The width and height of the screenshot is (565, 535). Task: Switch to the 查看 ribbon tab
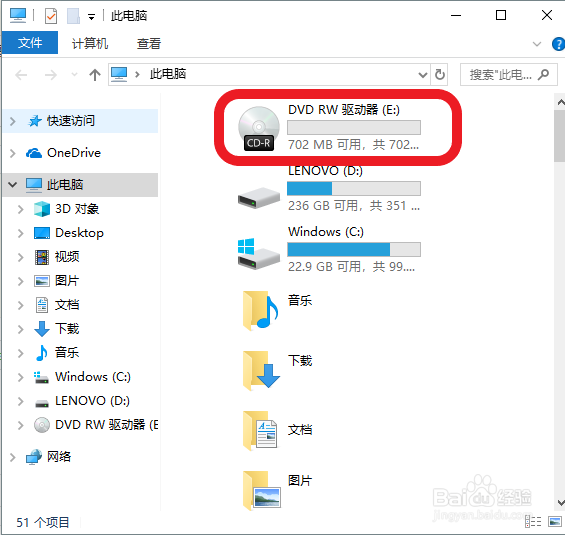click(x=148, y=44)
